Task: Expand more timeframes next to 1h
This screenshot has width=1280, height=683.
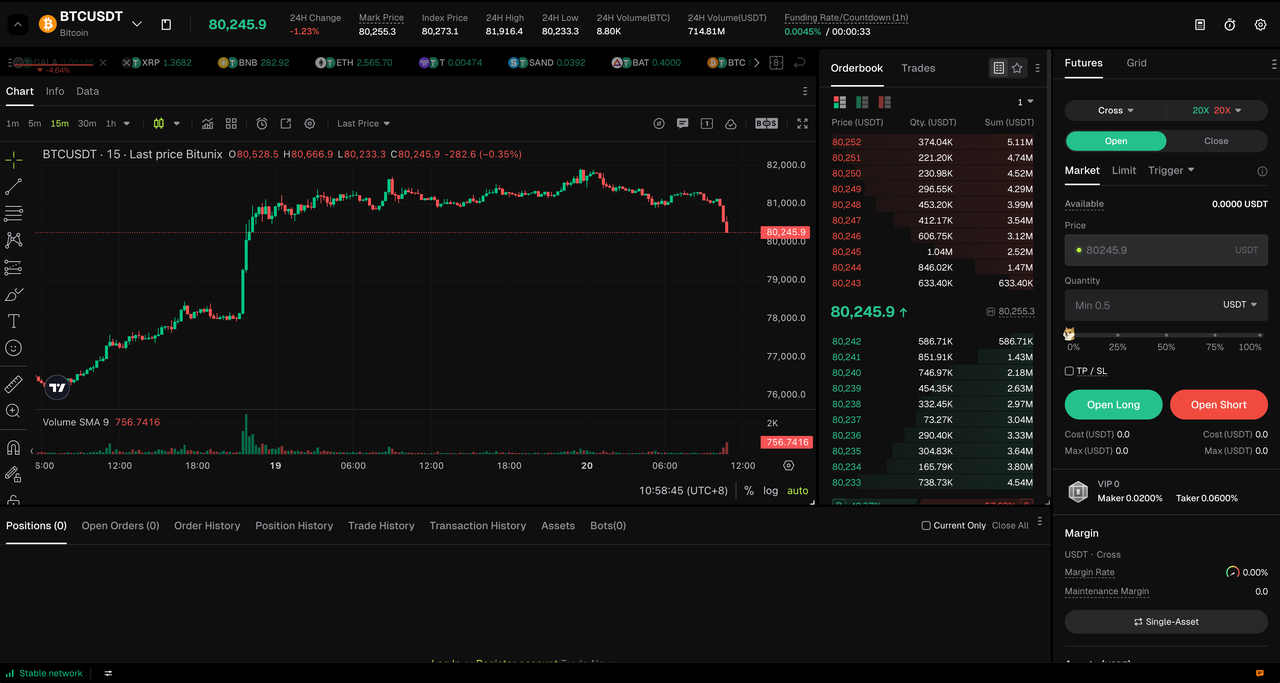Action: 128,124
